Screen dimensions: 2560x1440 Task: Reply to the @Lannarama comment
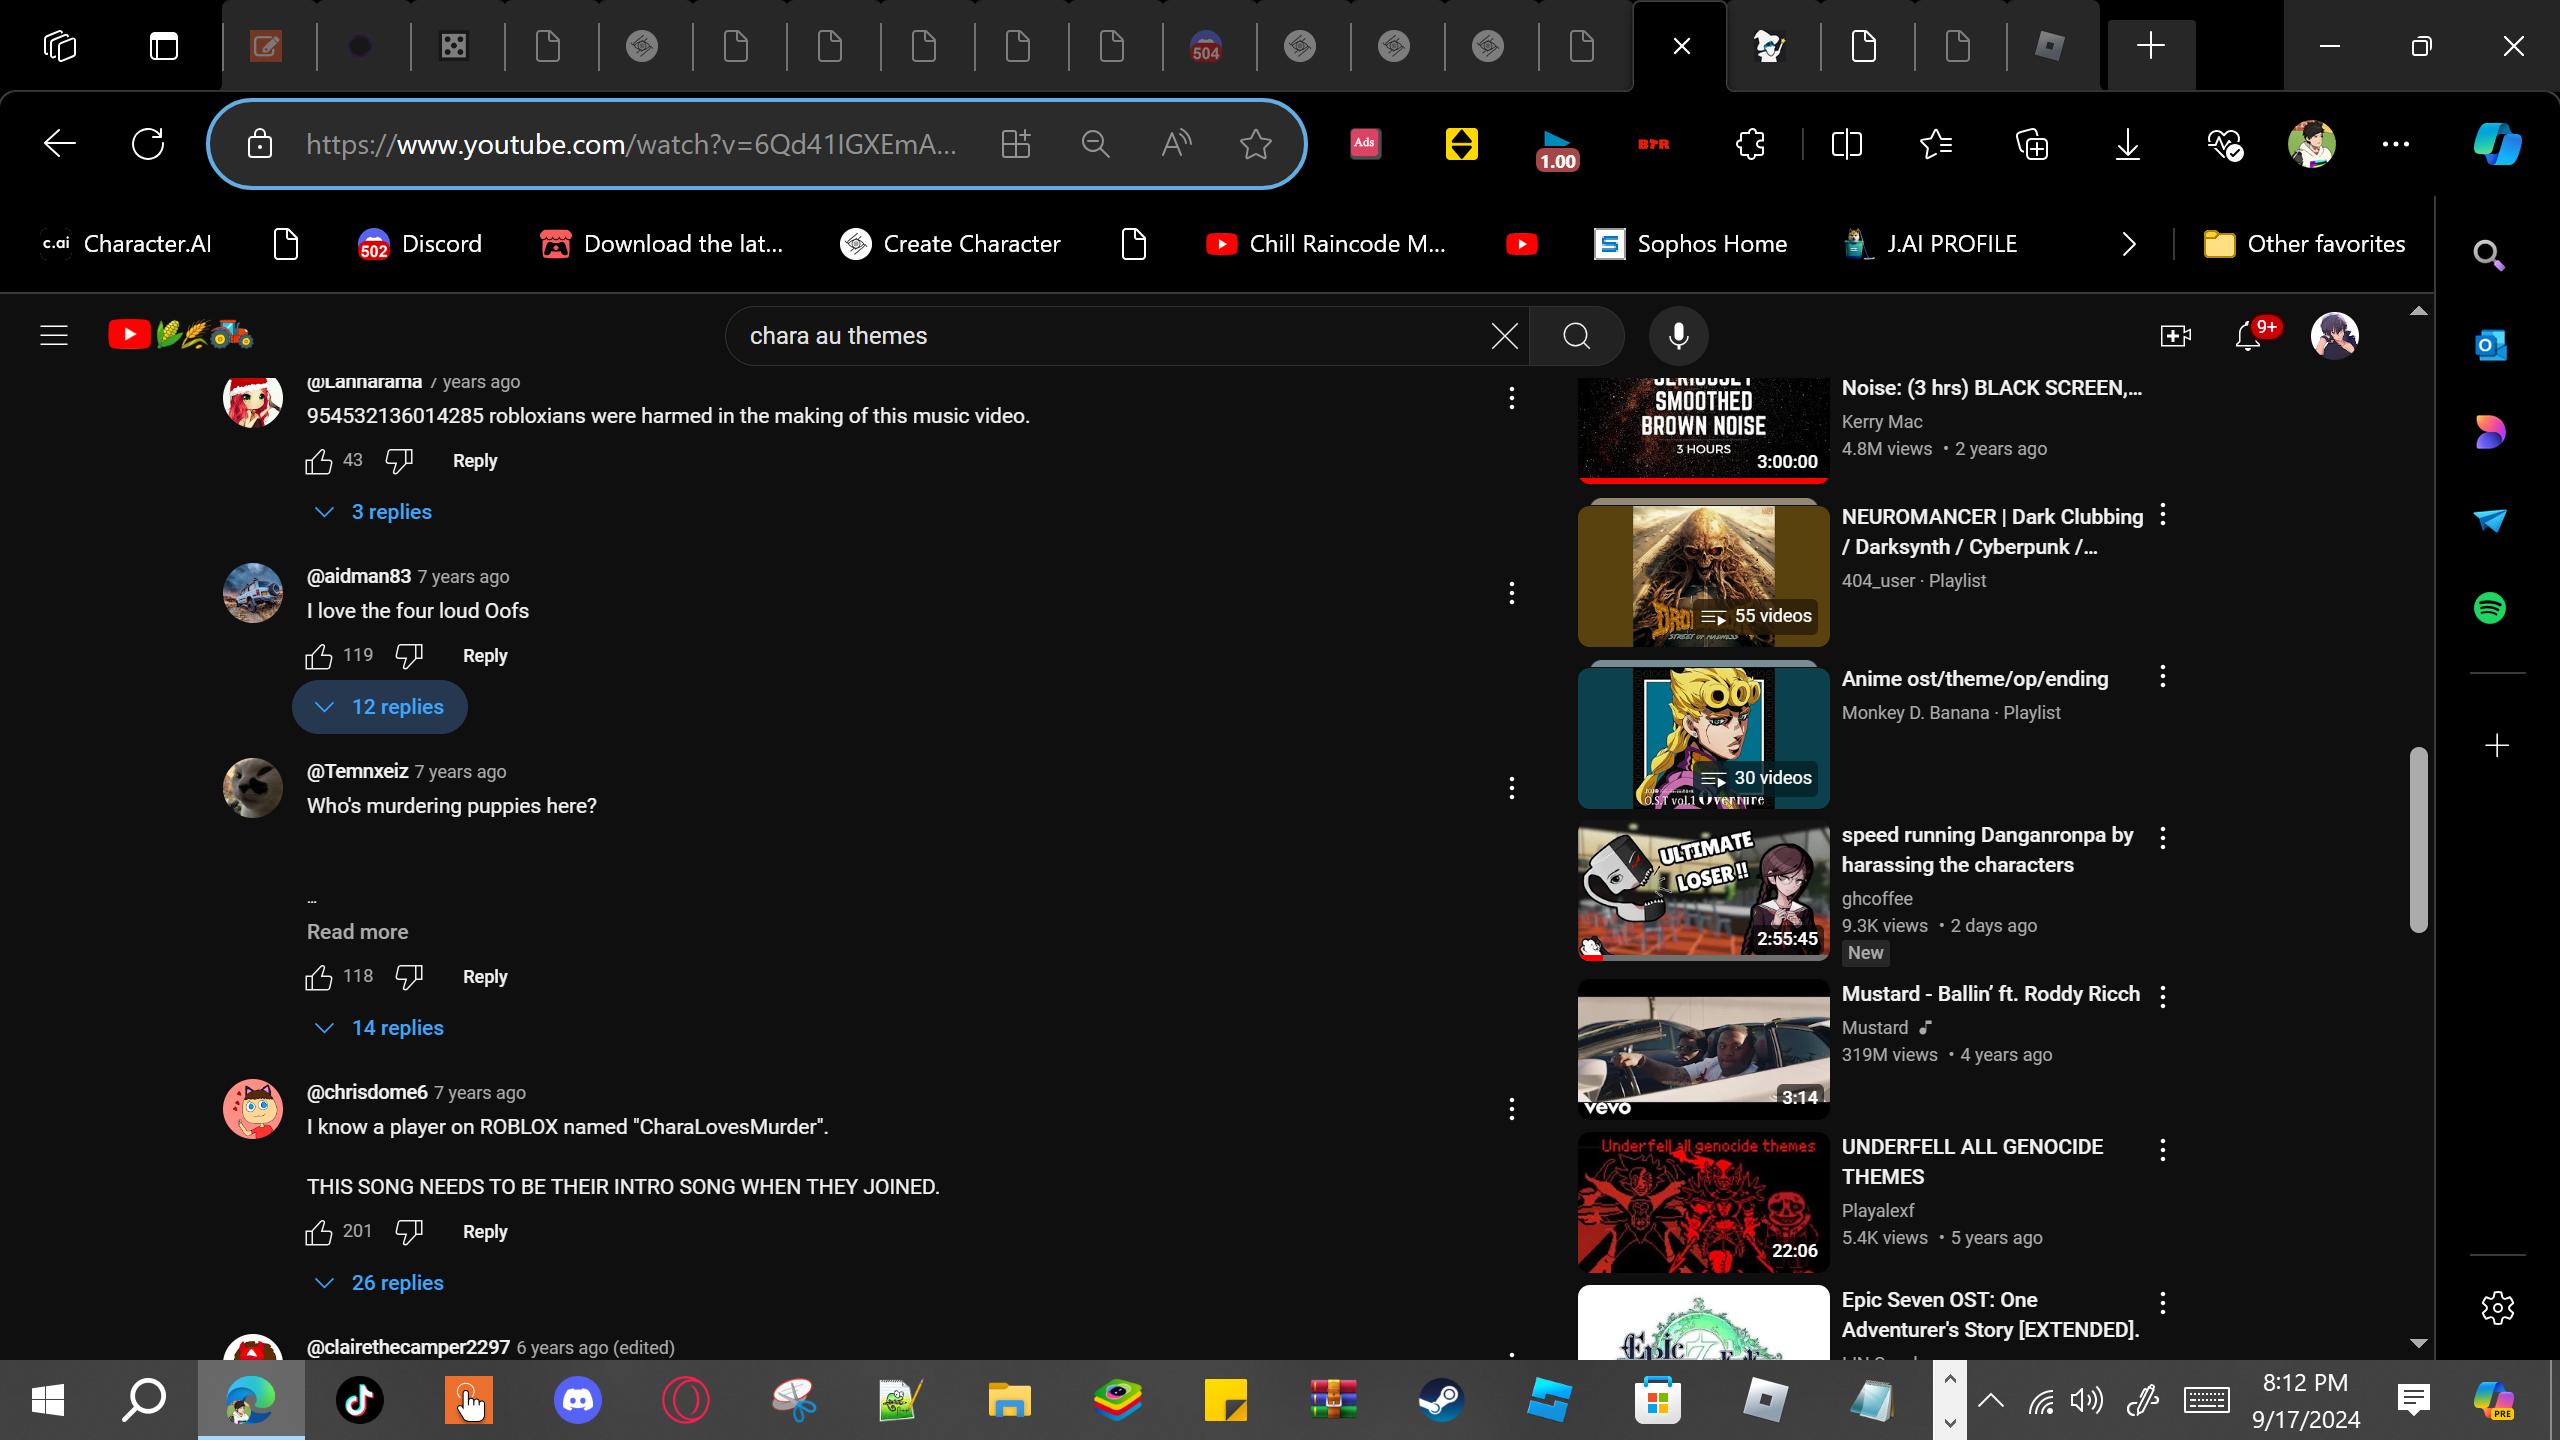point(474,461)
